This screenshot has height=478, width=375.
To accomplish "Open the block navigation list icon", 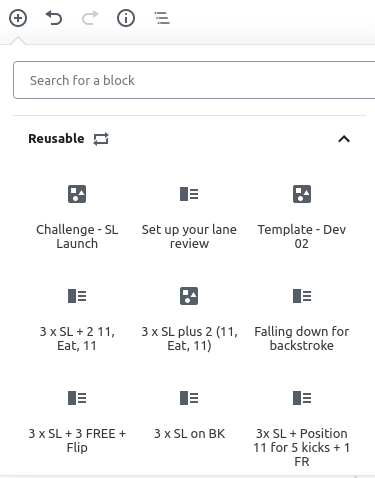I will (x=162, y=18).
